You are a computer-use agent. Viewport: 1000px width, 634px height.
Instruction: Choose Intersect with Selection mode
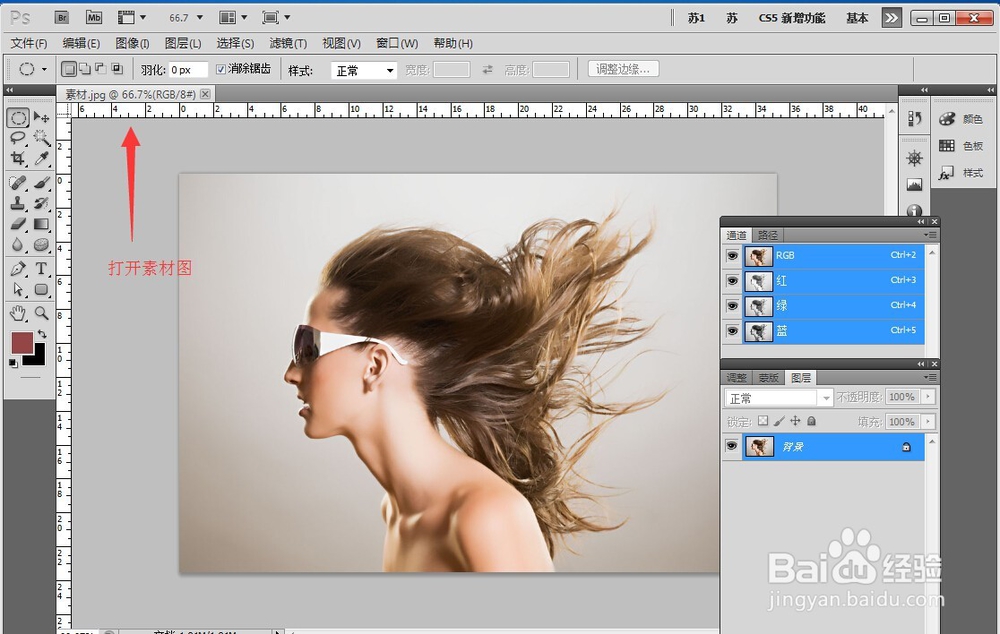pos(117,68)
